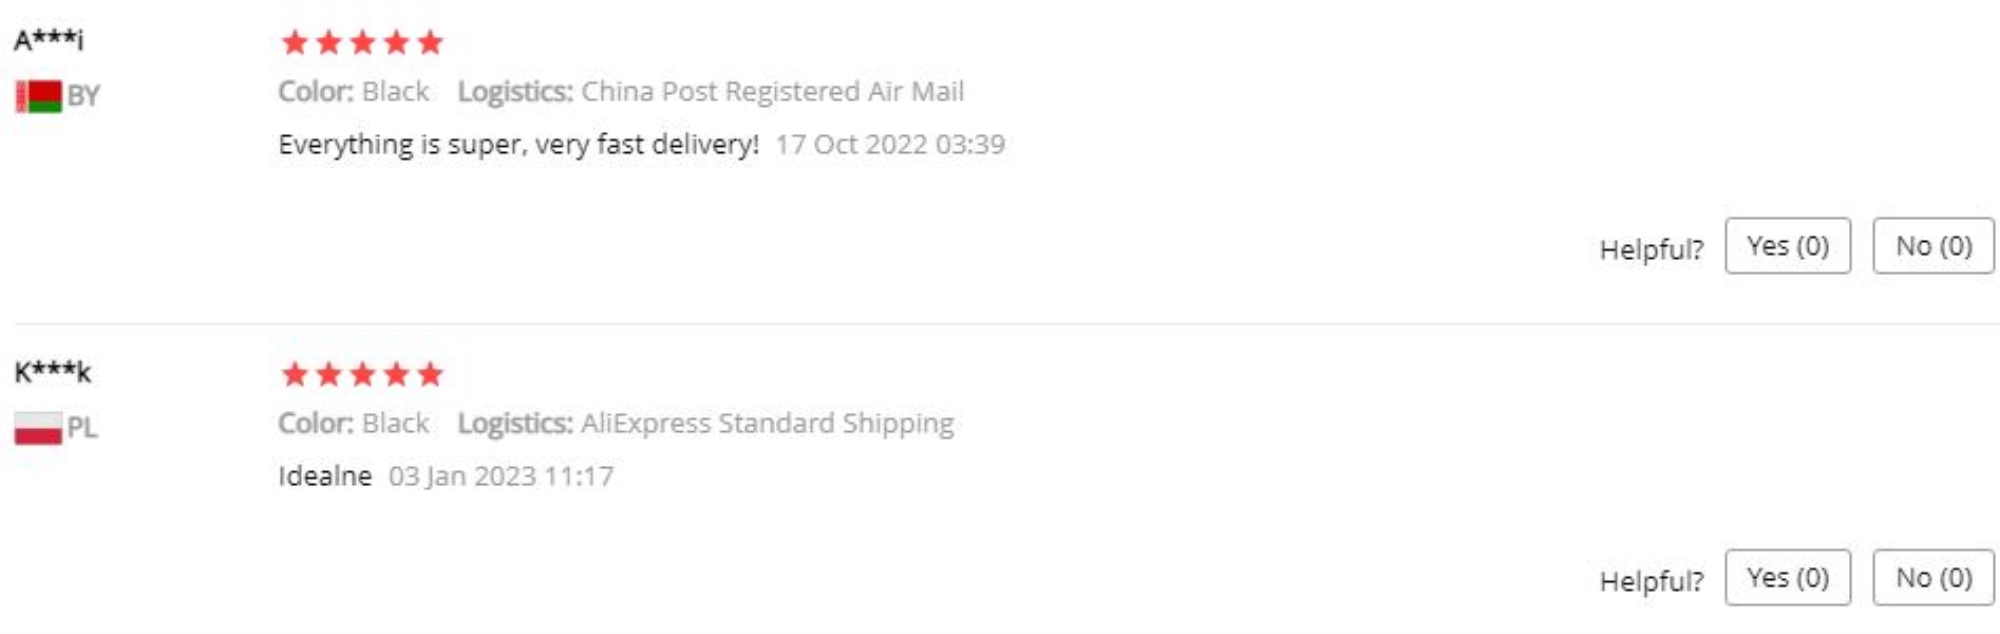Click AliExpress Standard Shipping logistics text
The height and width of the screenshot is (634, 2000).
tap(767, 424)
